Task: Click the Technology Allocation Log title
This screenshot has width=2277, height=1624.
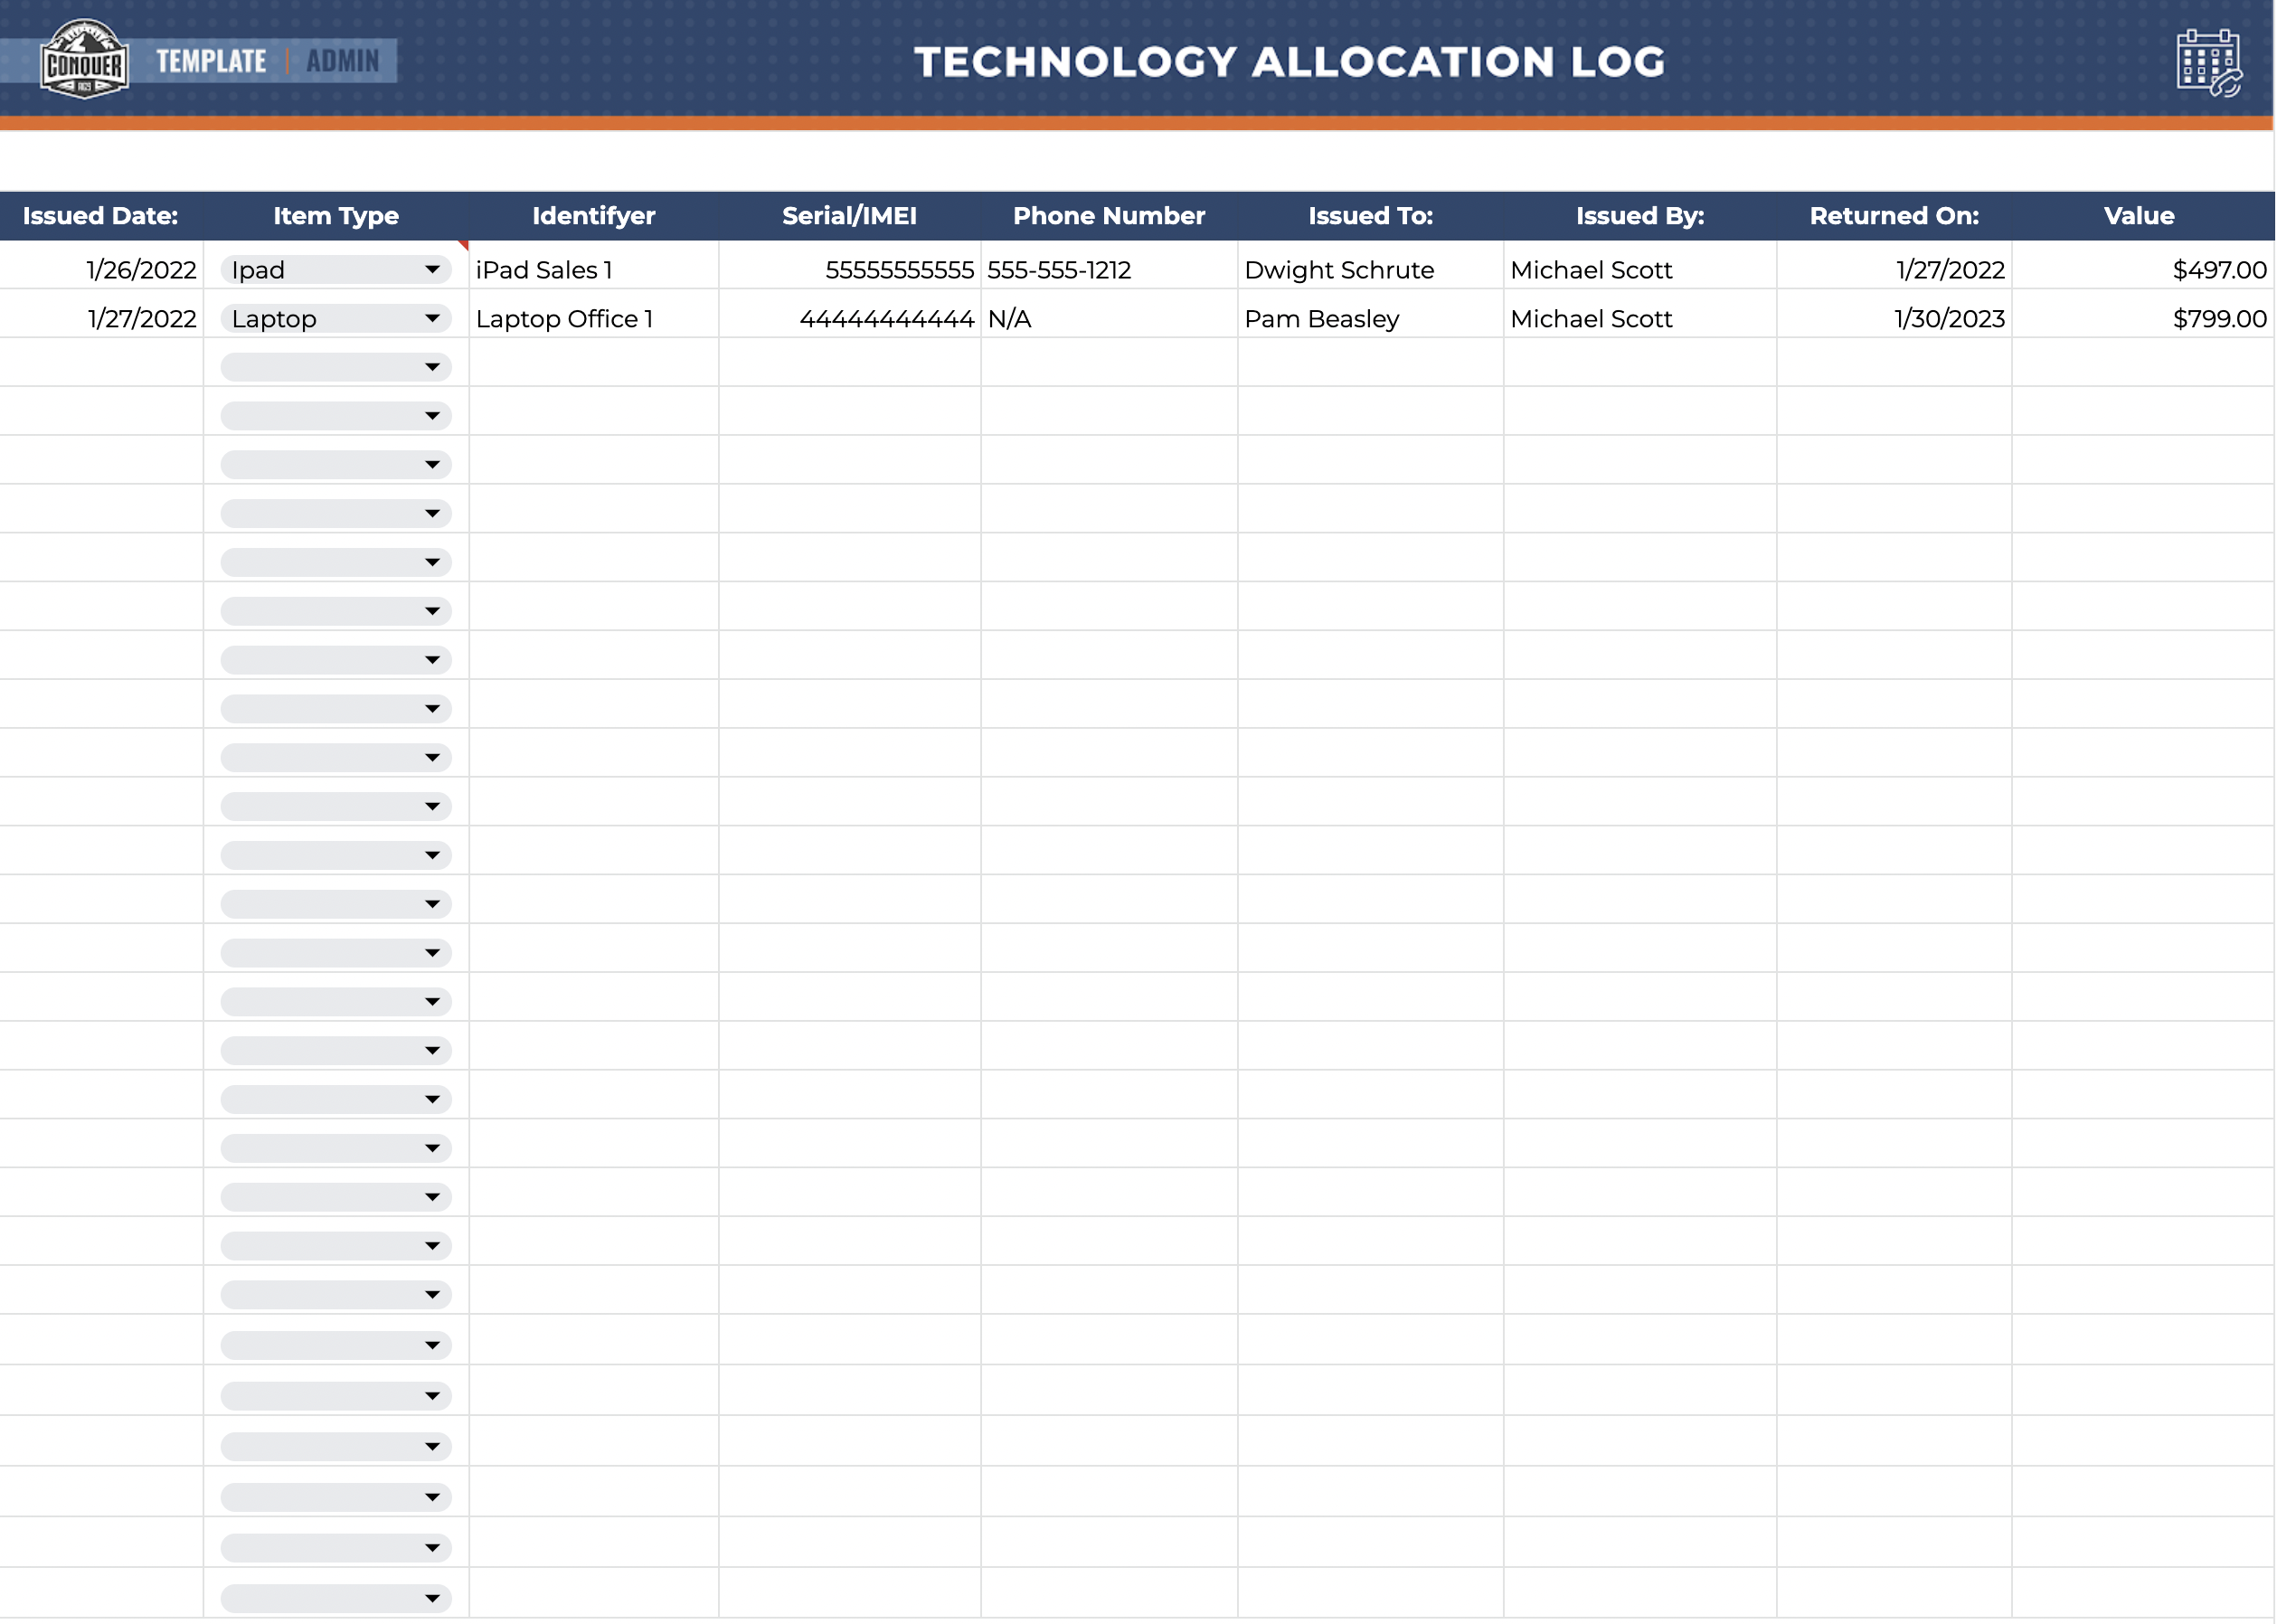Action: 1289,62
